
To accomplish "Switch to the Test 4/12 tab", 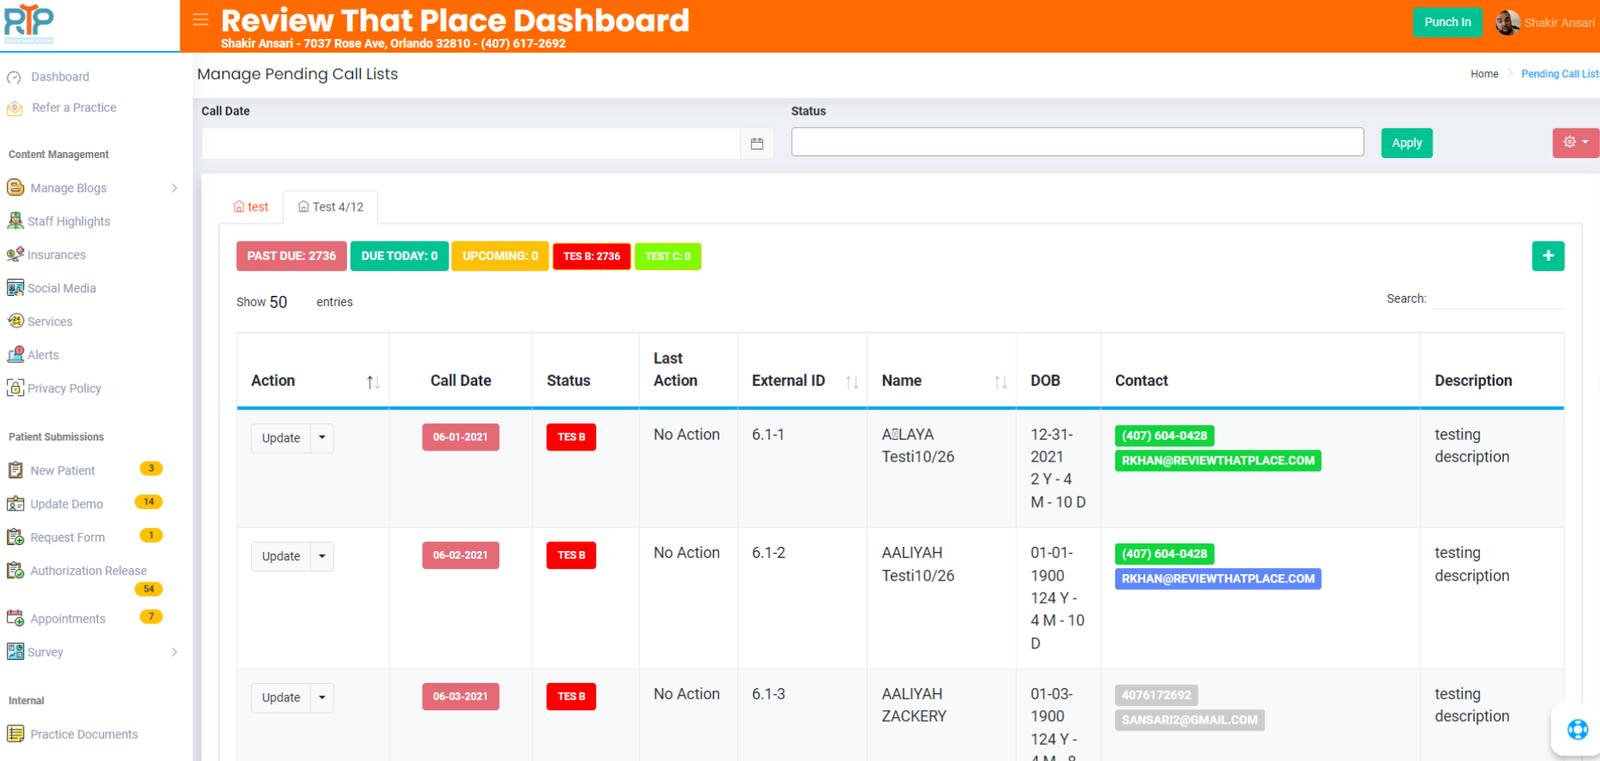I will click(331, 207).
